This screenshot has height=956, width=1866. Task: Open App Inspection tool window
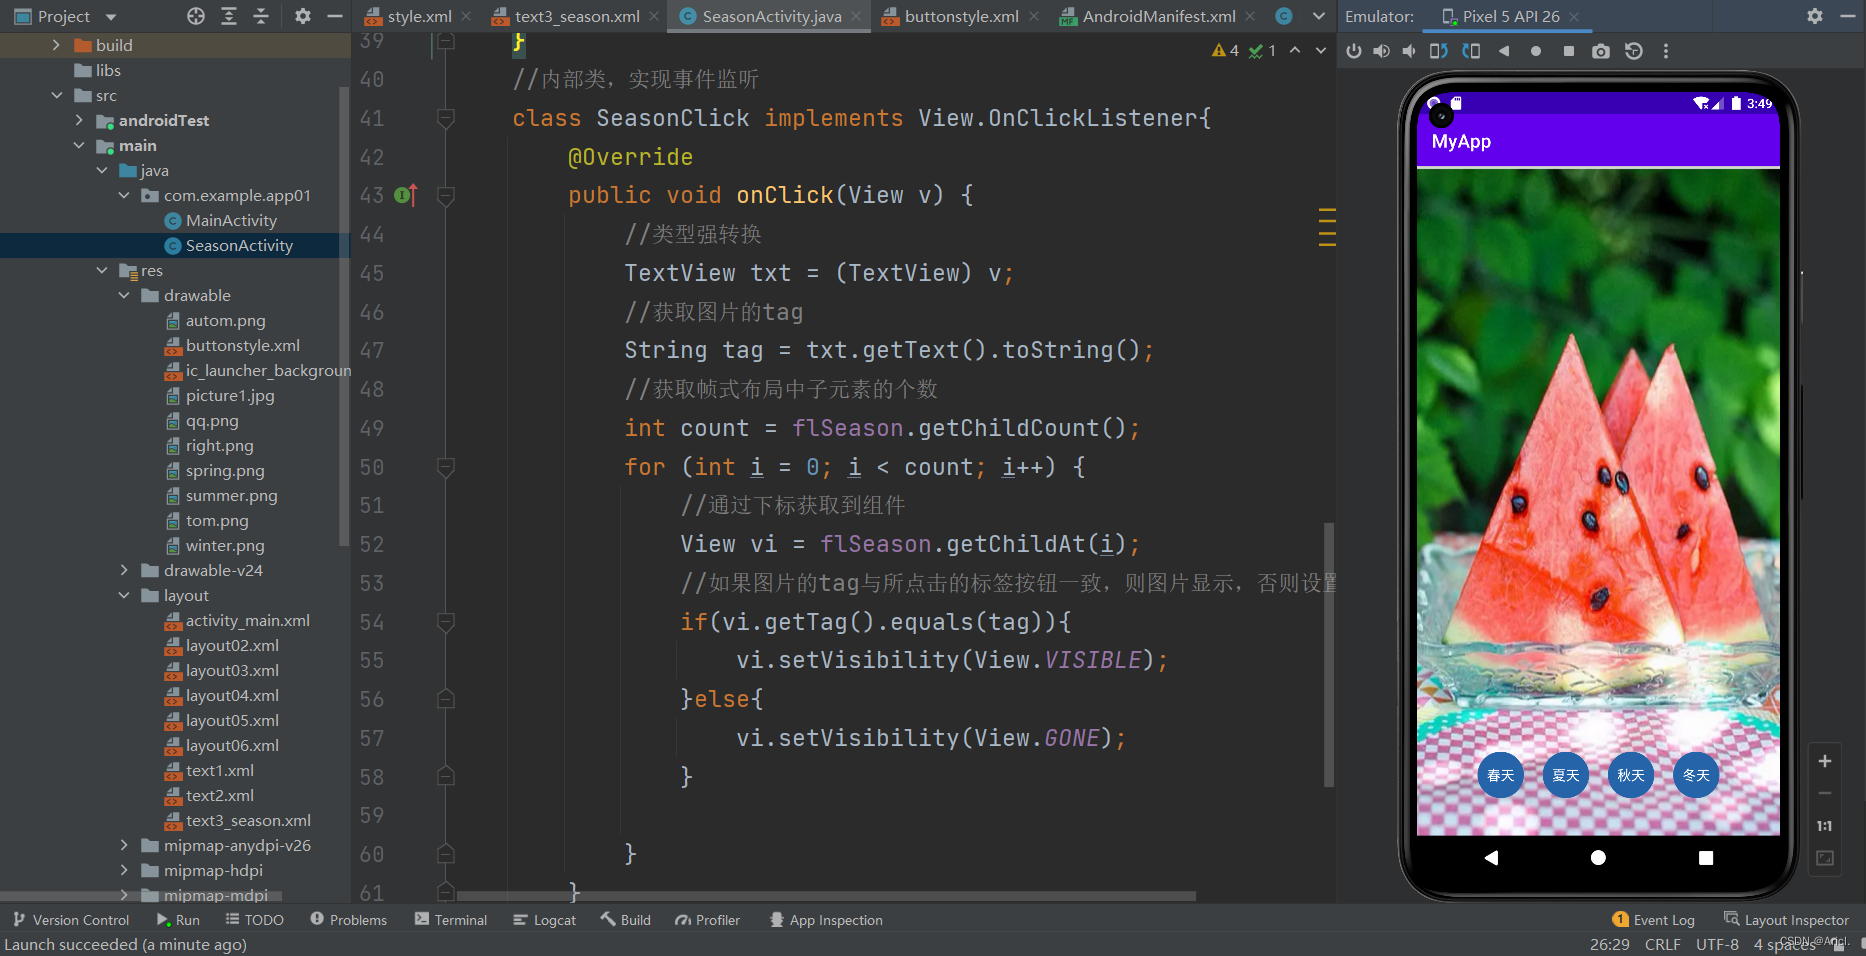[825, 920]
